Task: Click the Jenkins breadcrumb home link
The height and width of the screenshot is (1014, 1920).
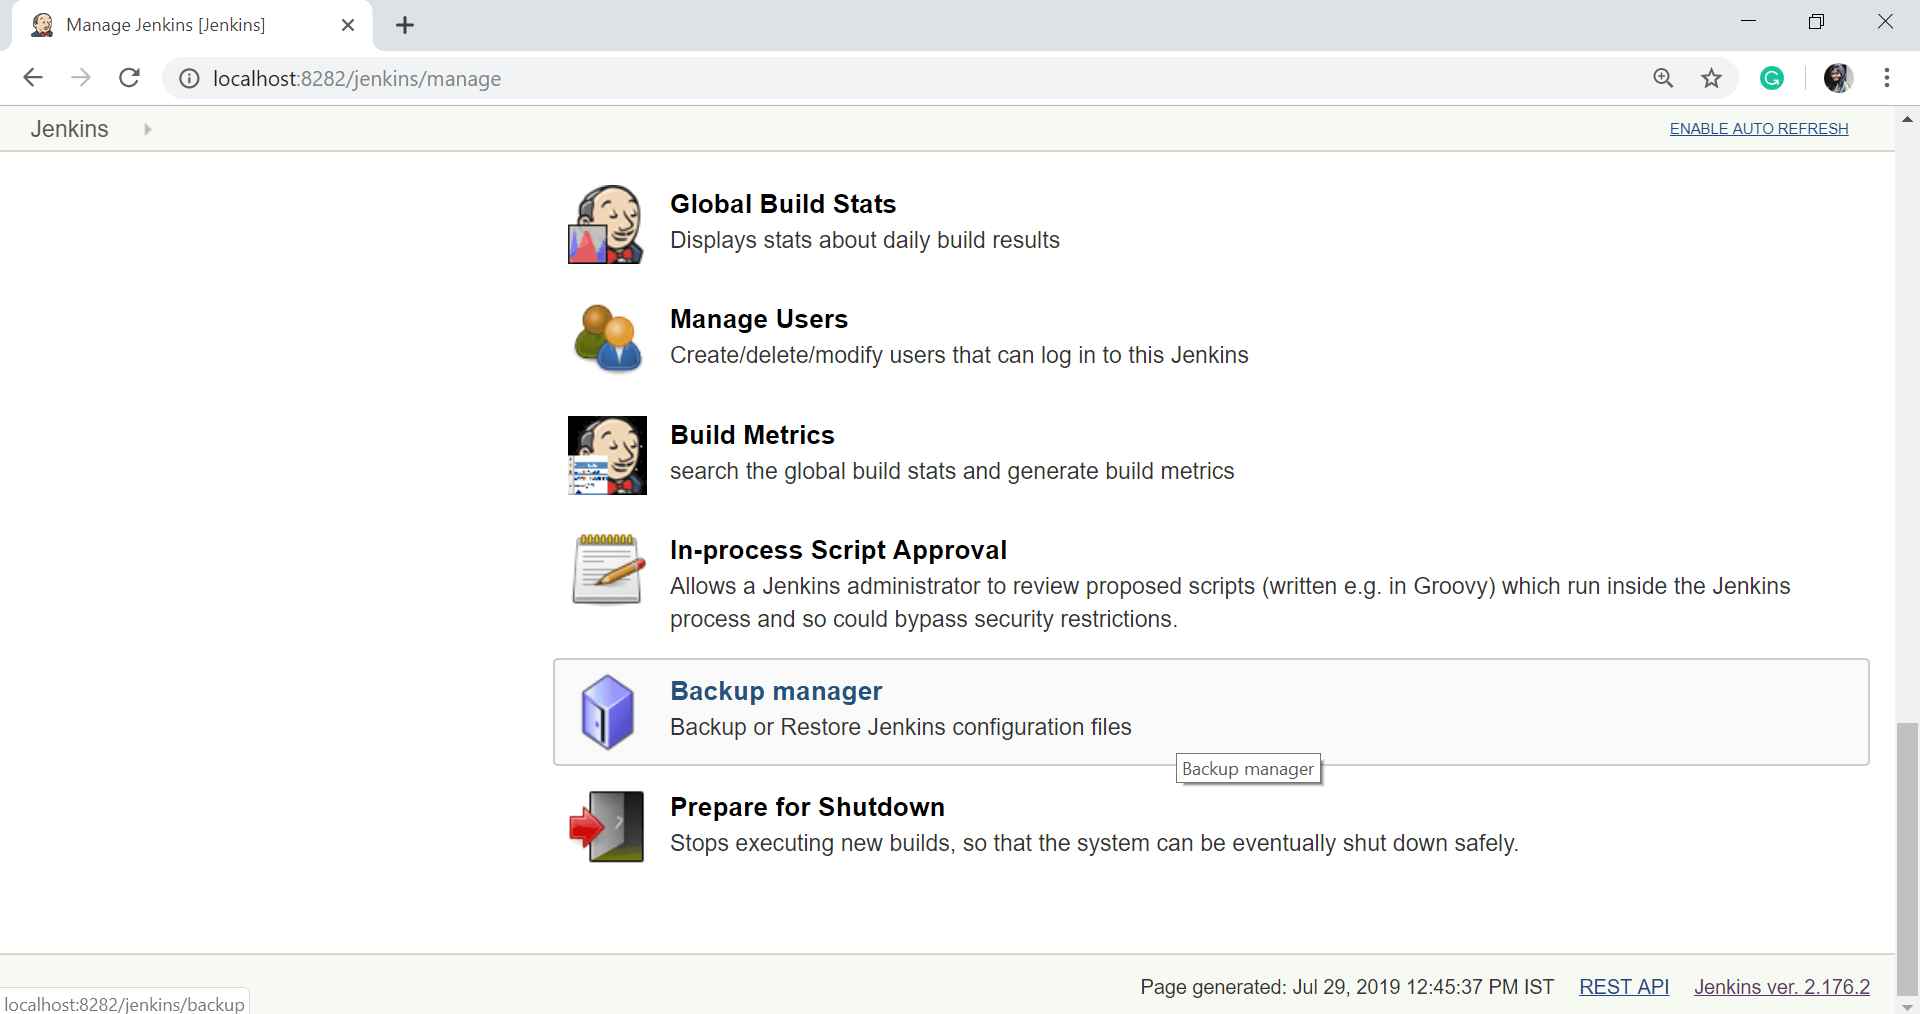Action: coord(69,129)
